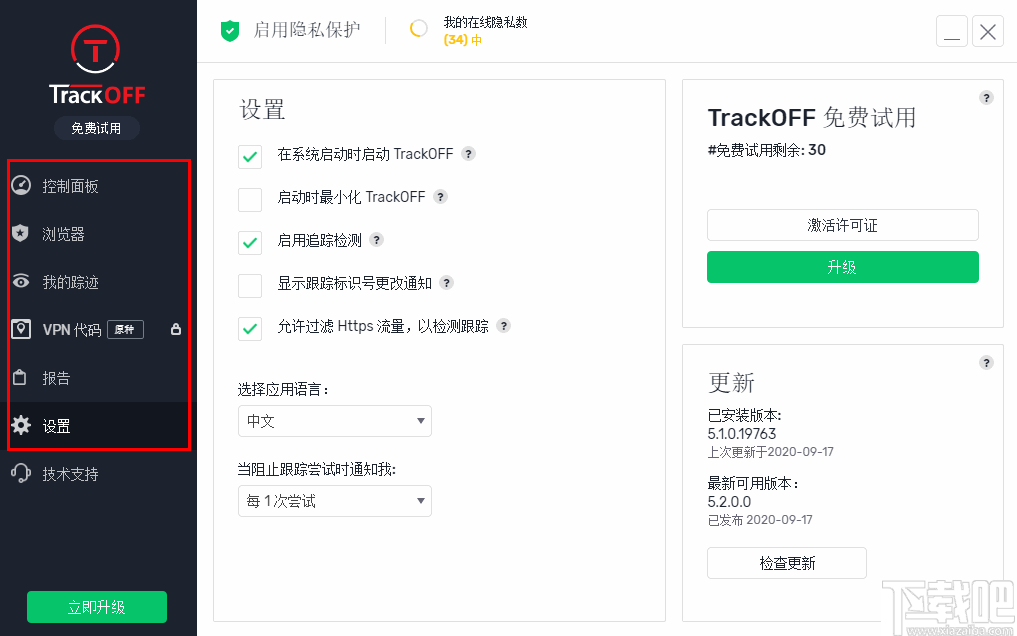Click the VPN 代码 location icon
The height and width of the screenshot is (636, 1017).
pos(22,329)
